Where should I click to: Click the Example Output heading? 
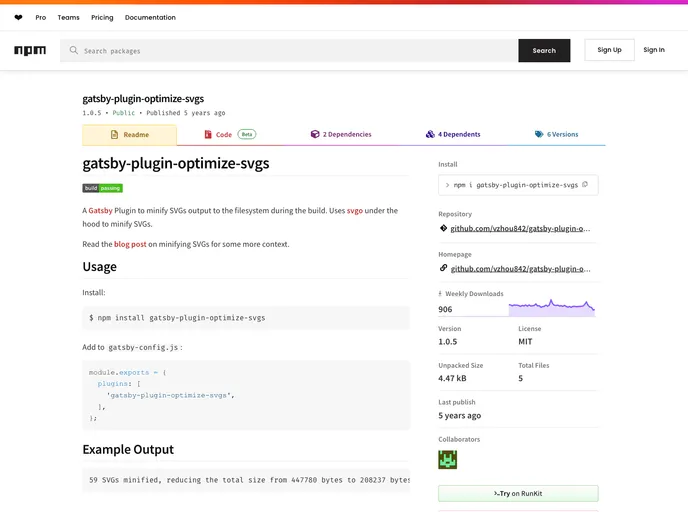128,449
